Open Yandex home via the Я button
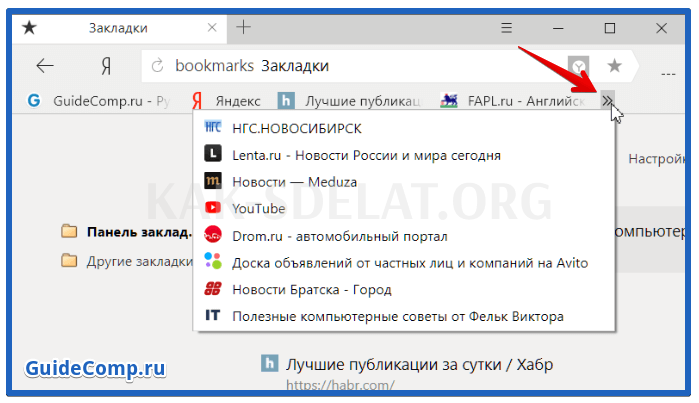 [106, 66]
